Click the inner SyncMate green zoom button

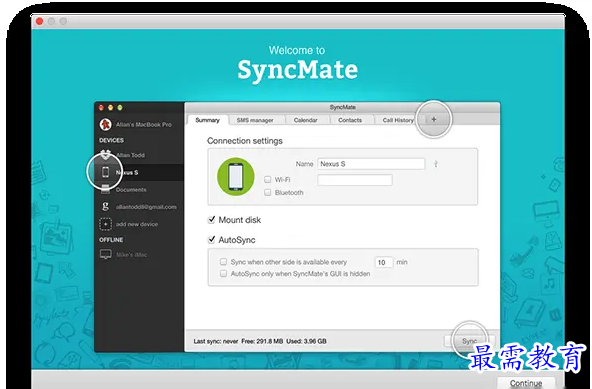point(120,108)
